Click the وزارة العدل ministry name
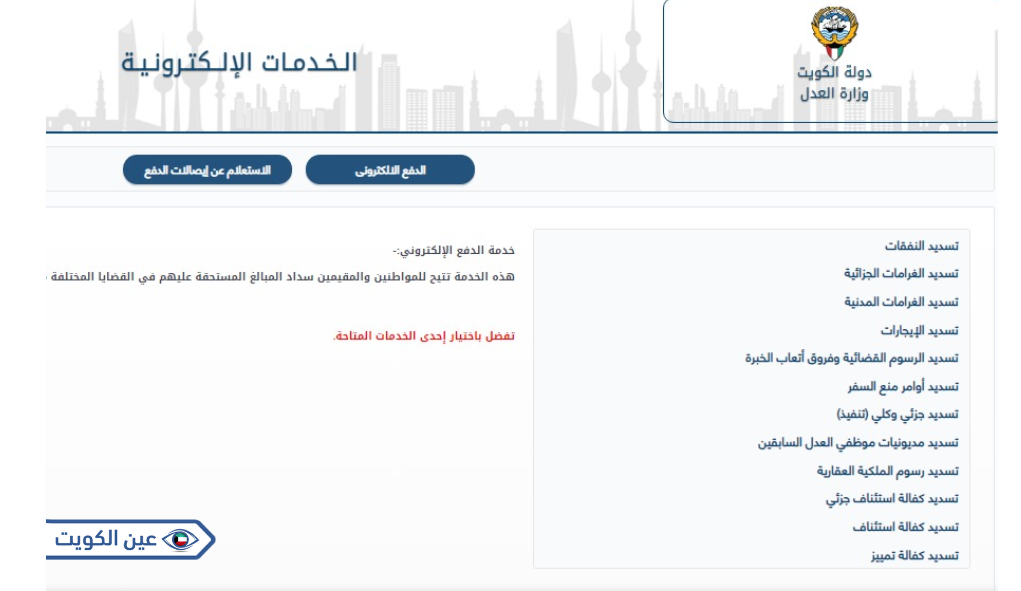 tap(836, 94)
